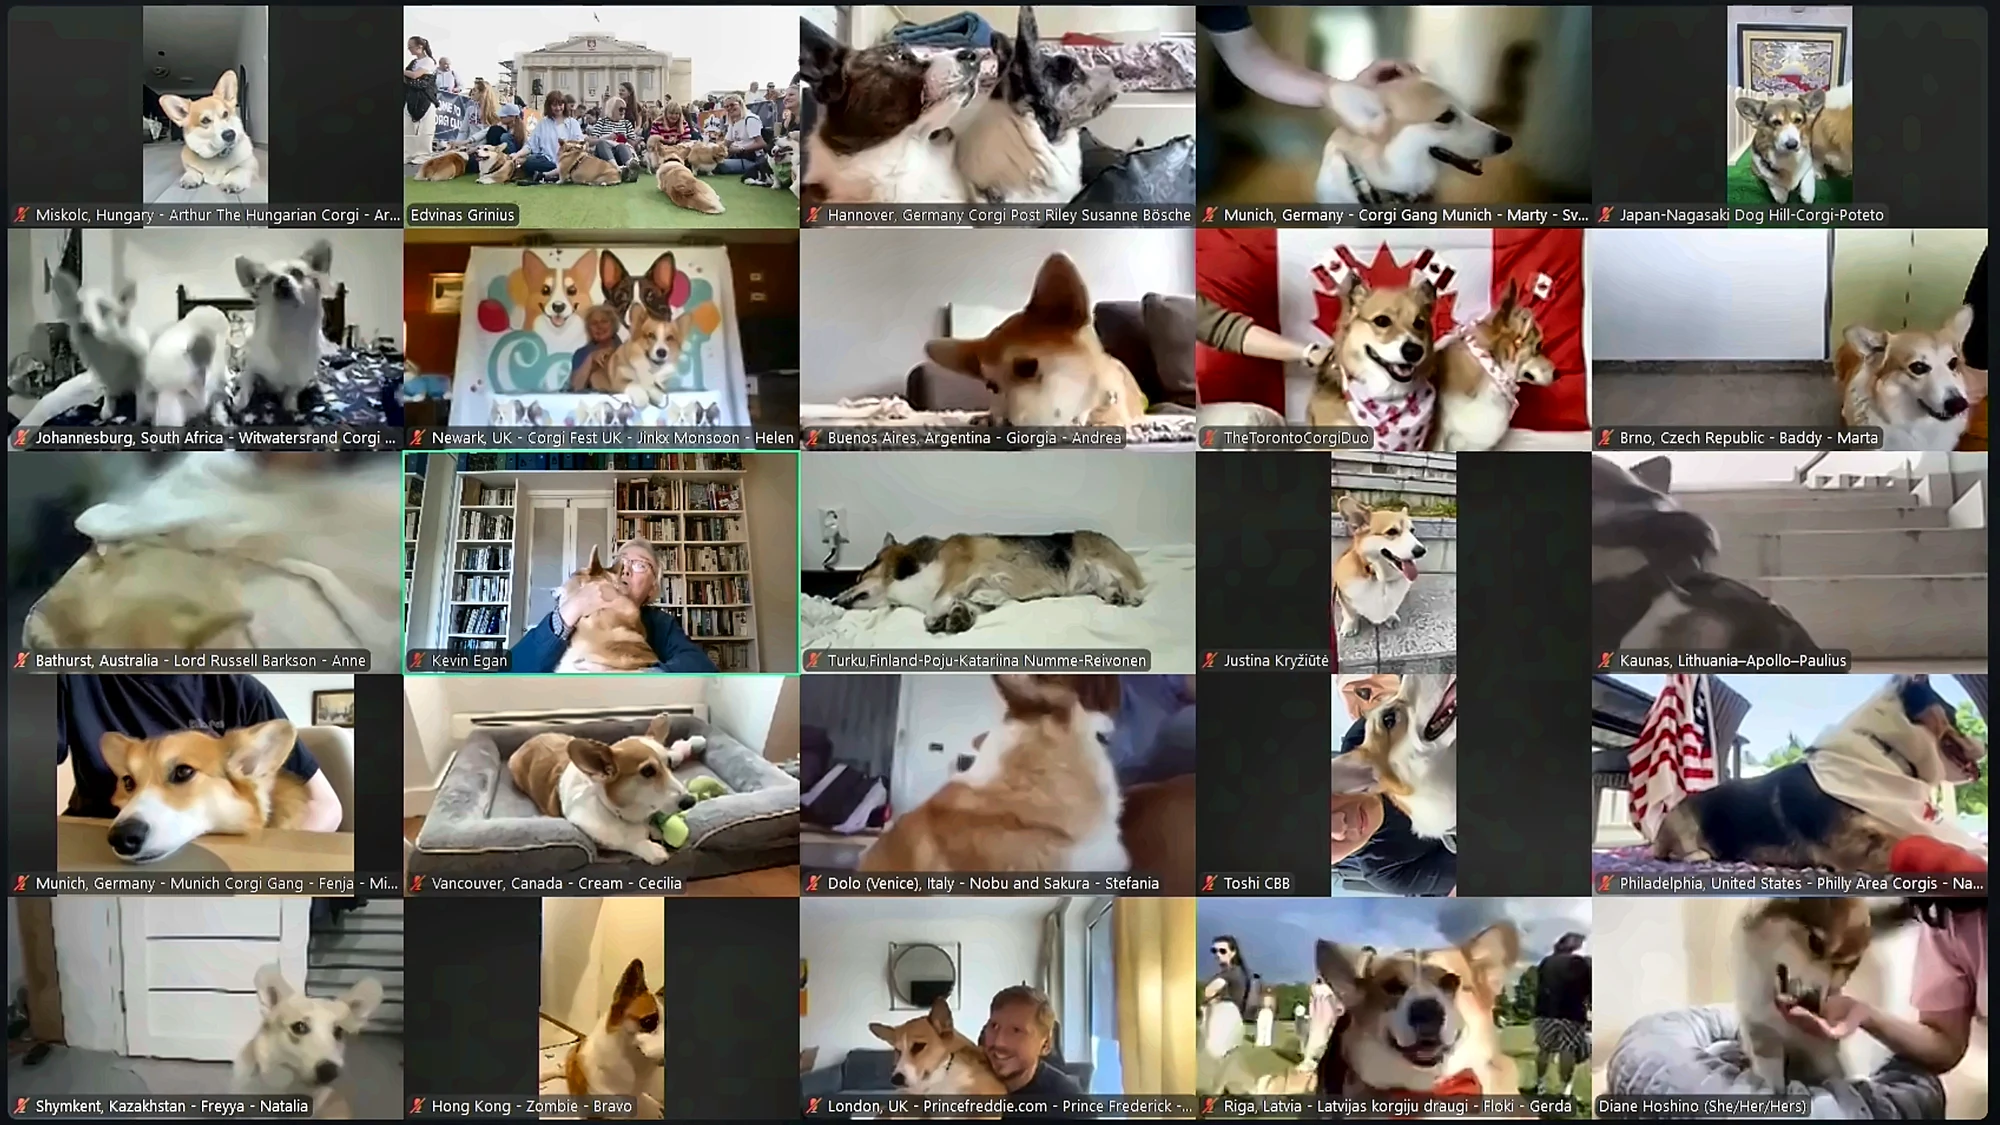Viewport: 2000px width, 1125px height.
Task: Click the Justina Kryžiūtė name label
Action: click(1276, 661)
